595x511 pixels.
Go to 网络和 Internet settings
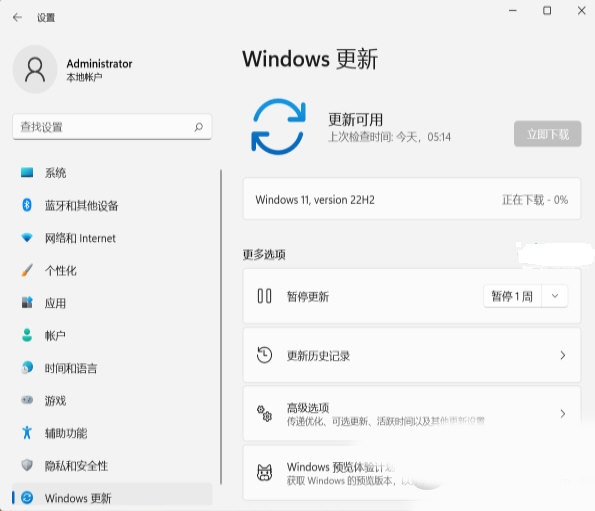[x=112, y=238]
